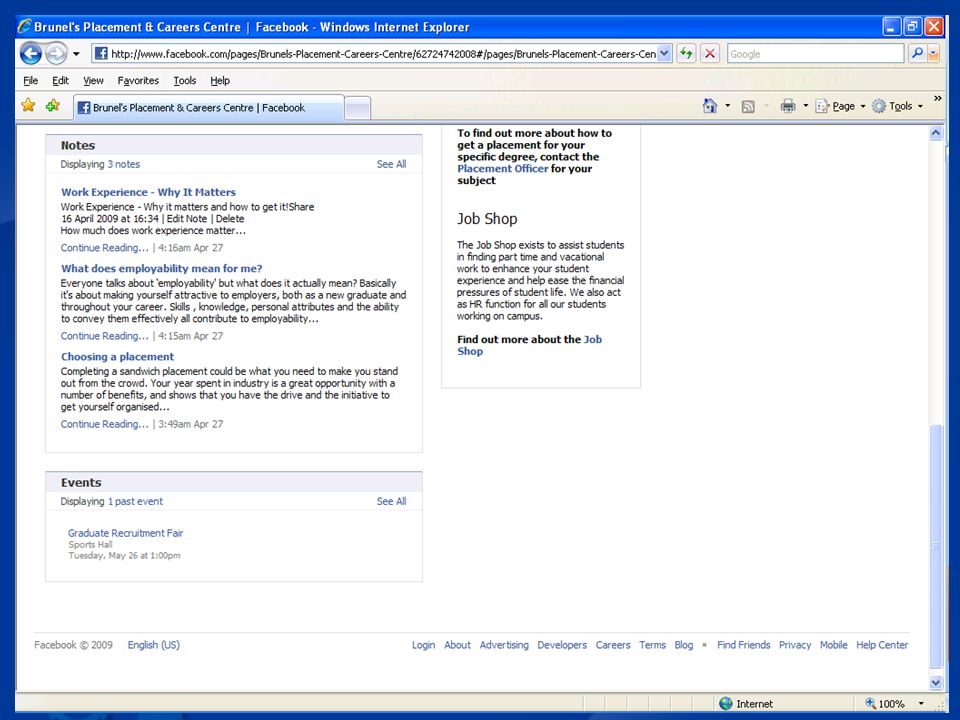
Task: Click the Internet Explorer title bar icon
Action: pos(24,26)
